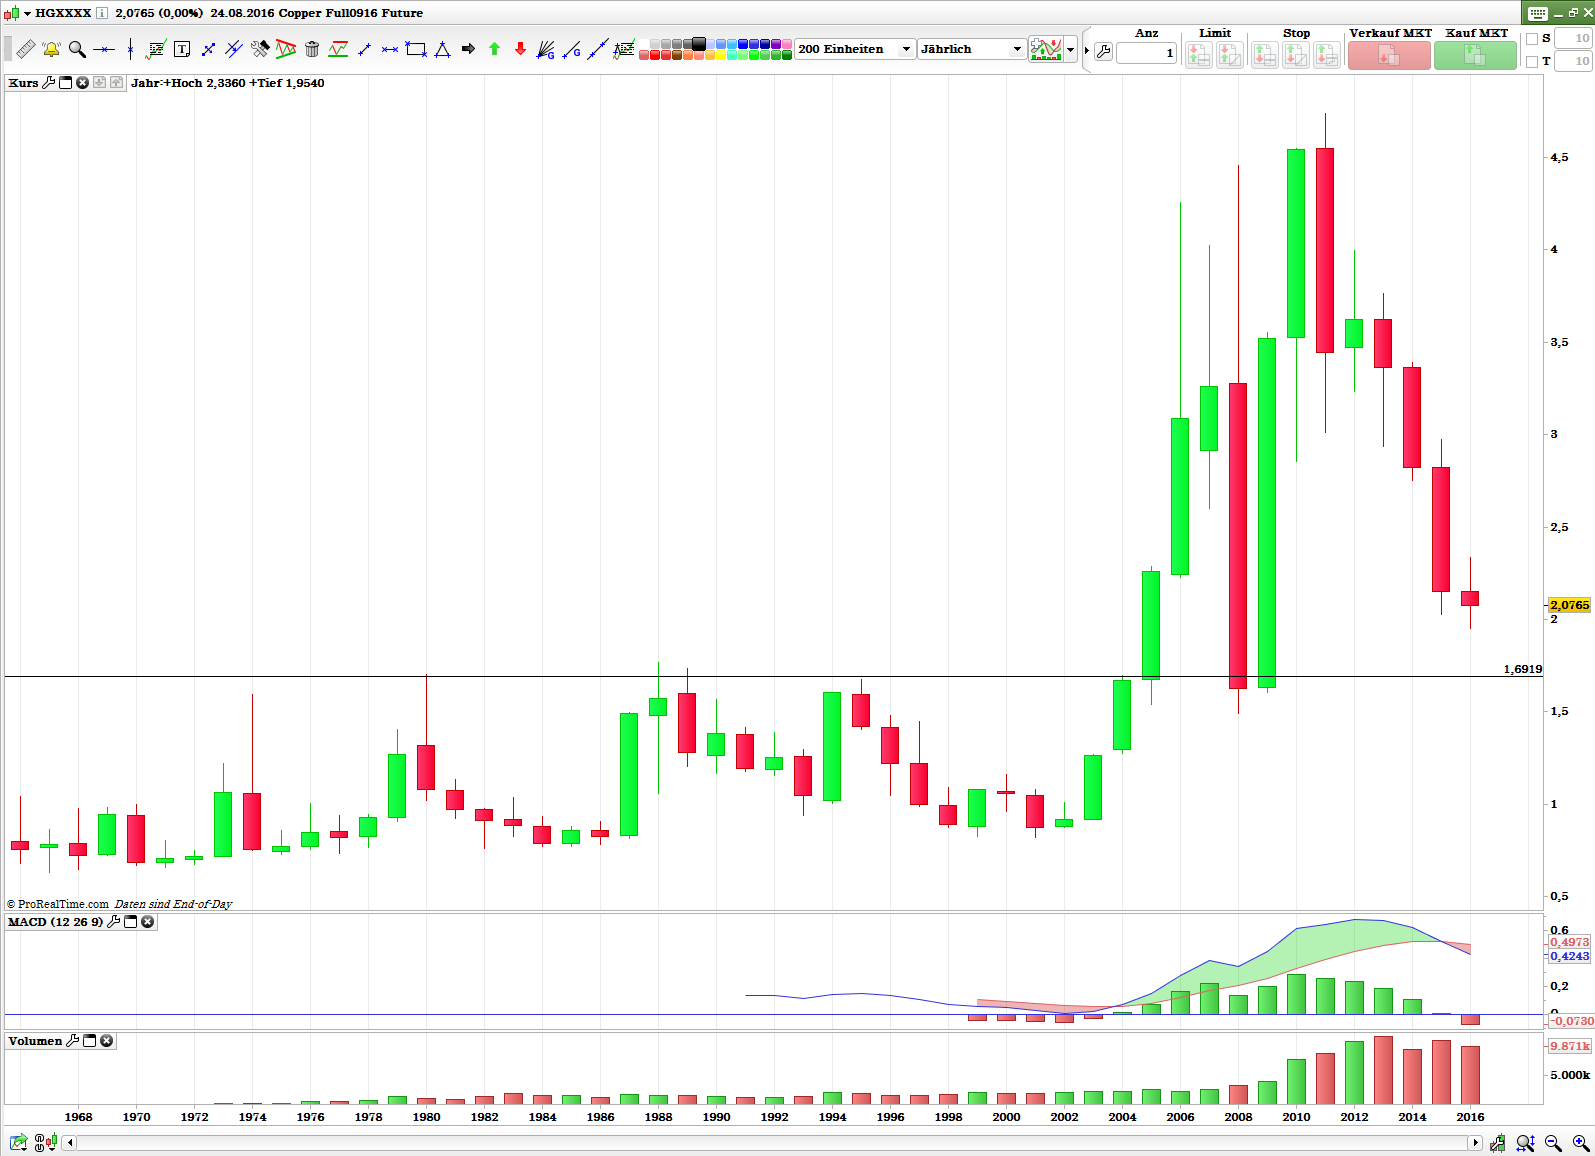This screenshot has height=1156, width=1595.
Task: Click the Verkauf MKT sell button
Action: coord(1388,55)
